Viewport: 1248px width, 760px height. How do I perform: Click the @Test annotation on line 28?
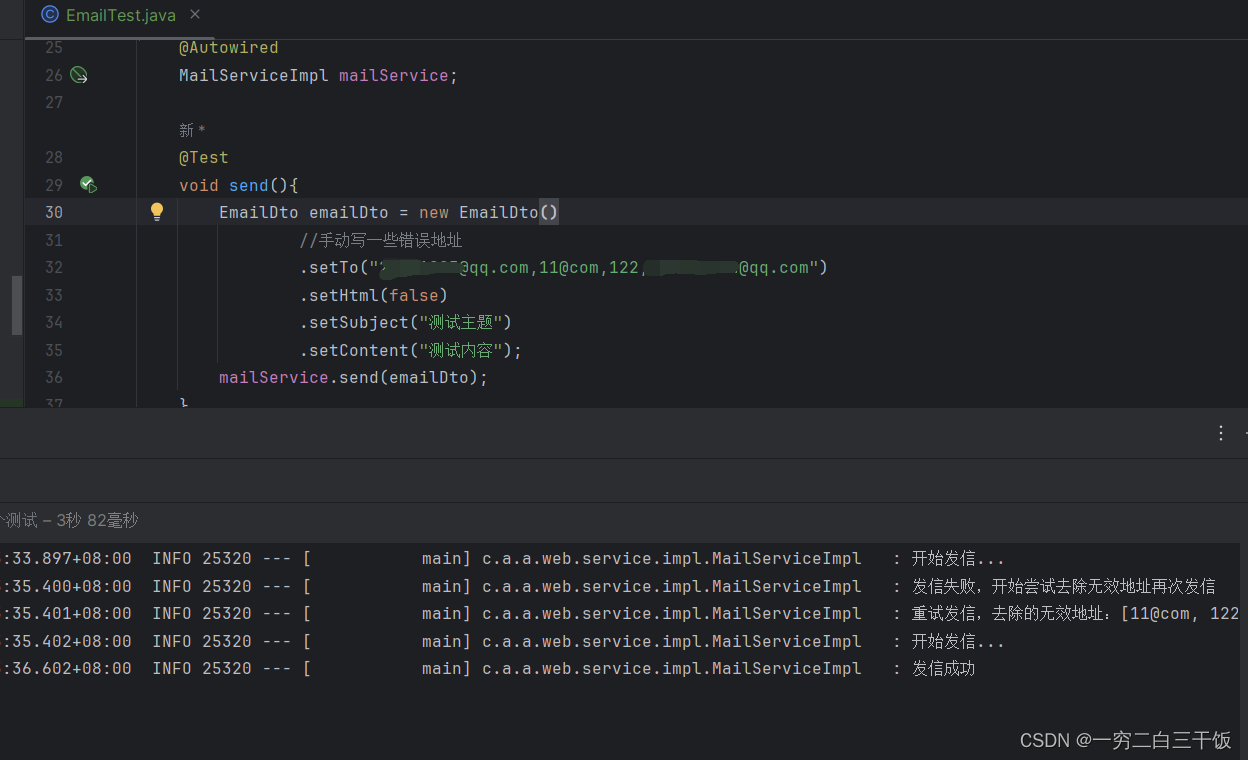click(x=204, y=157)
